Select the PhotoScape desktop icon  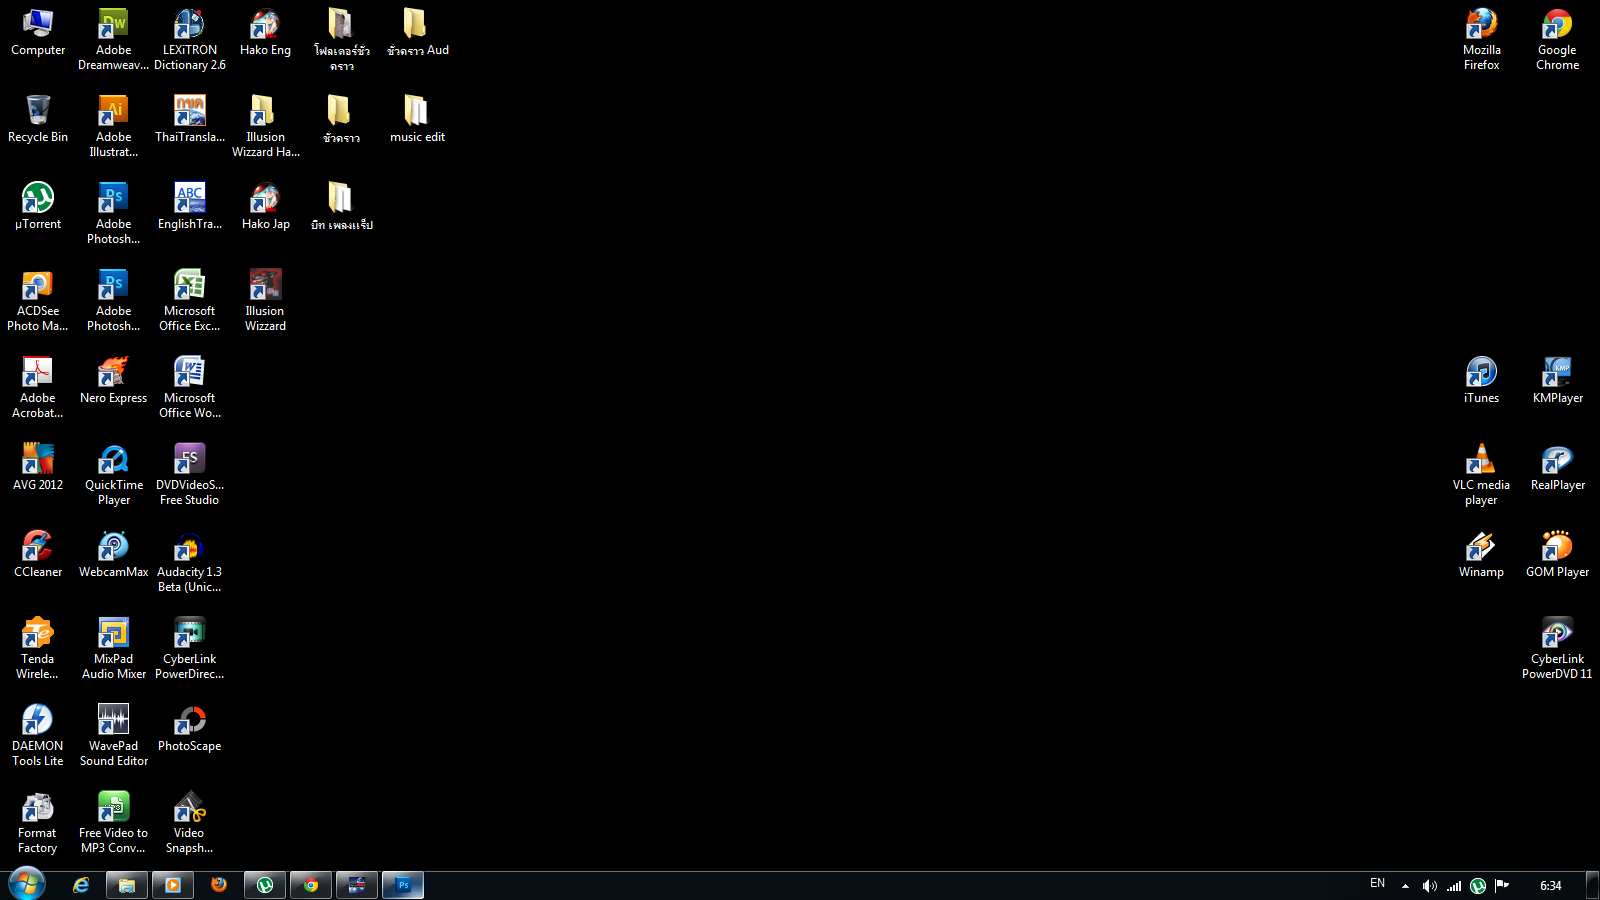coord(190,728)
